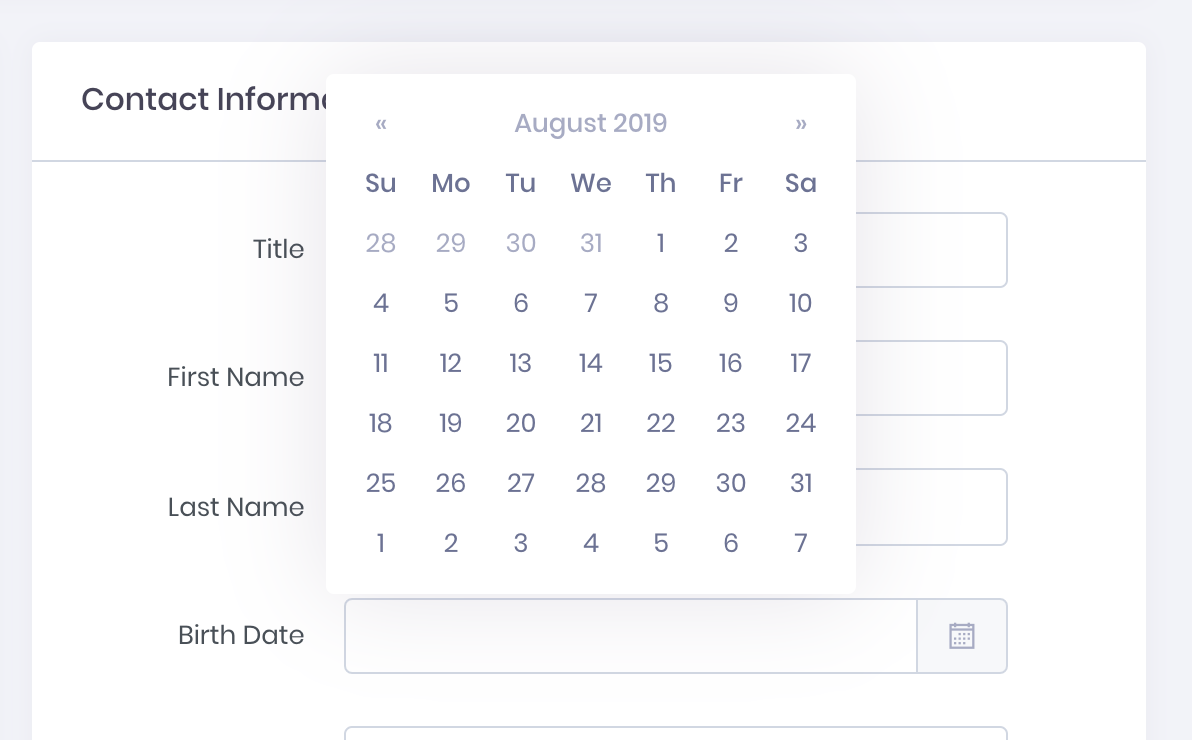Pick September 7 in last row
The image size is (1192, 740).
[x=800, y=543]
